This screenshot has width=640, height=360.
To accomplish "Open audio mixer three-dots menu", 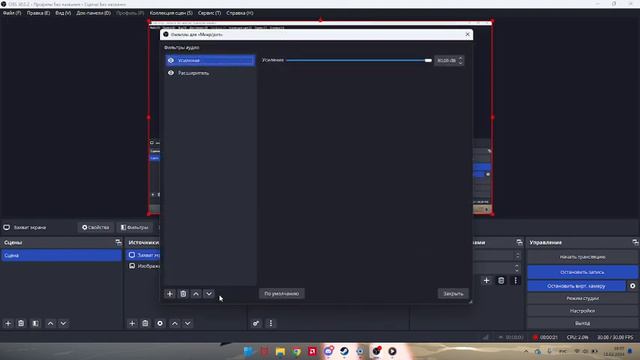I will (x=271, y=323).
